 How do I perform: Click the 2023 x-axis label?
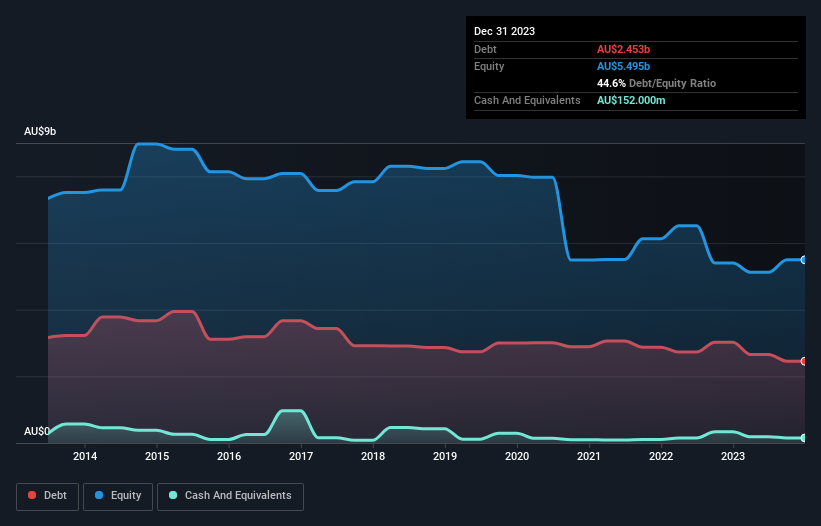point(733,456)
